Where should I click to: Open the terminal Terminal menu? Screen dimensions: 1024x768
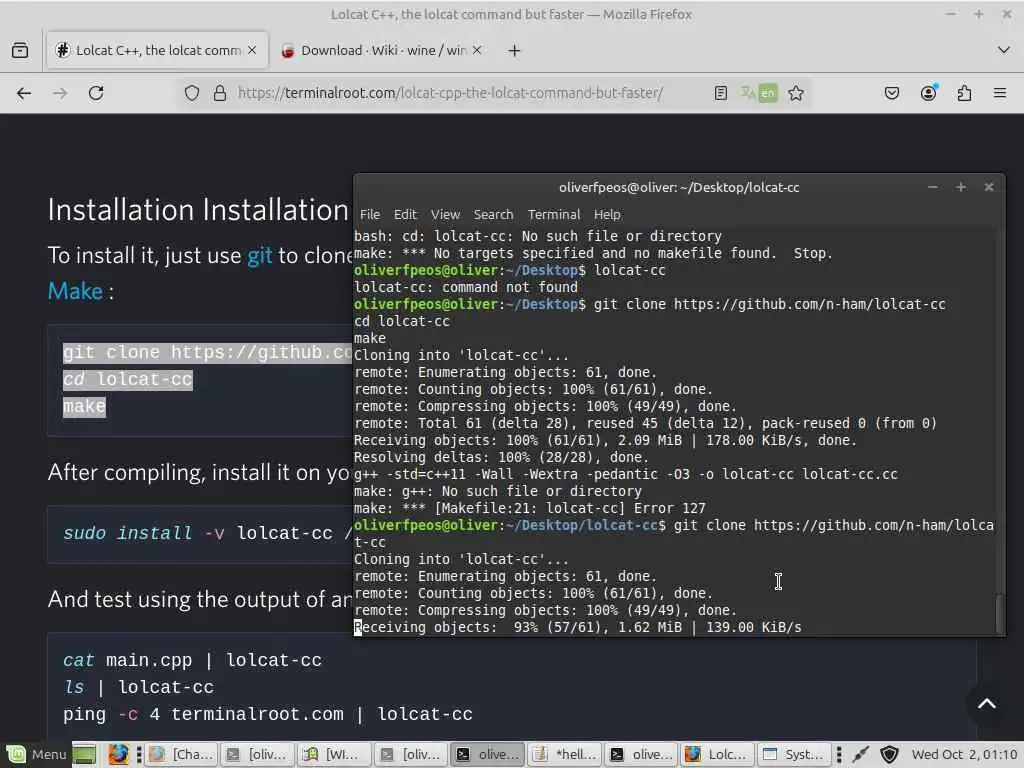tap(554, 215)
